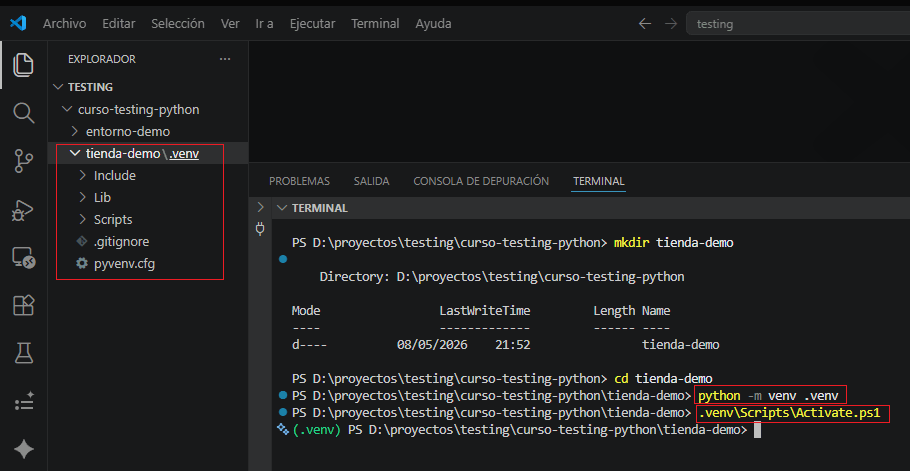Click the mkdir tienda-demo command text
This screenshot has height=471, width=910.
pyautogui.click(x=674, y=243)
